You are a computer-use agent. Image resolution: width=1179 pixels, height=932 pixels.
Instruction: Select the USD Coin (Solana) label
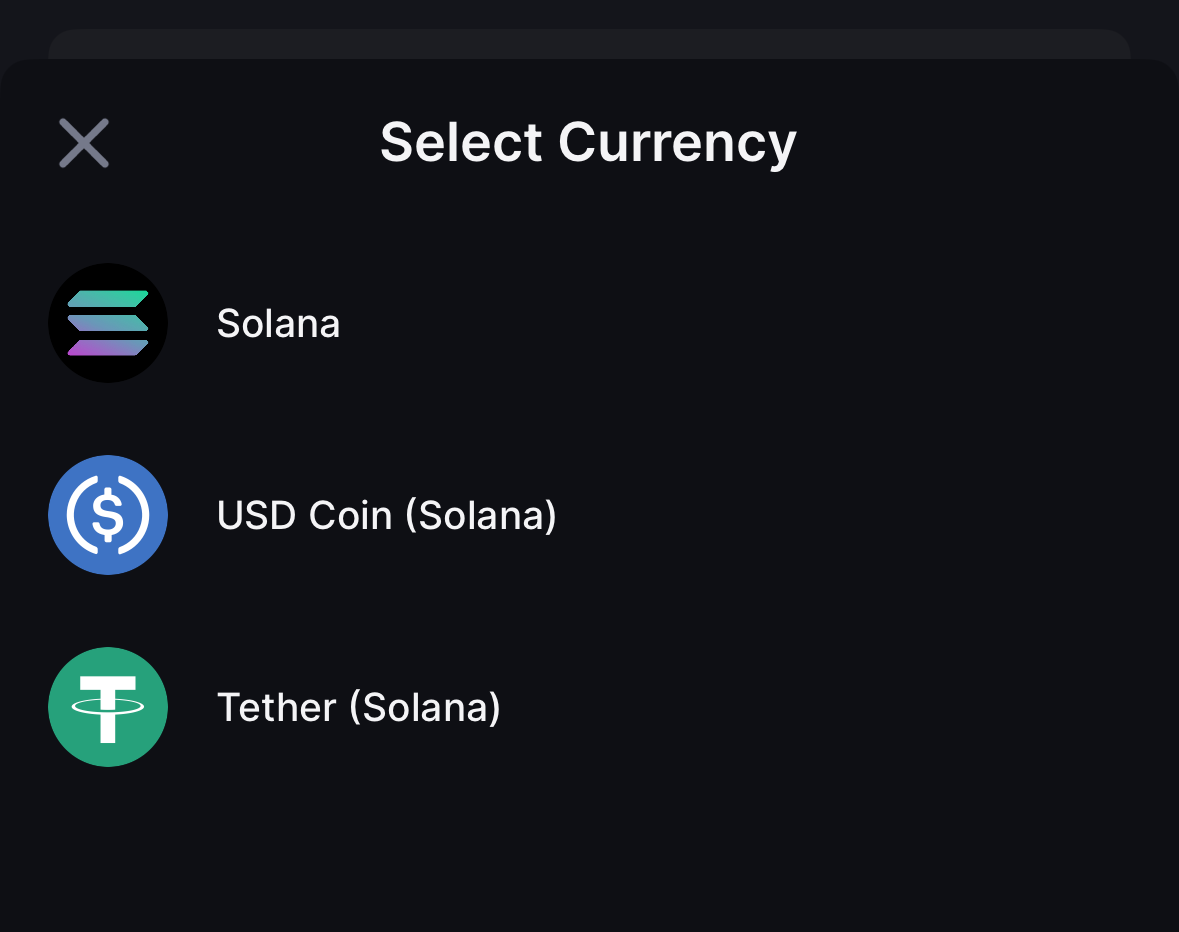pos(386,516)
